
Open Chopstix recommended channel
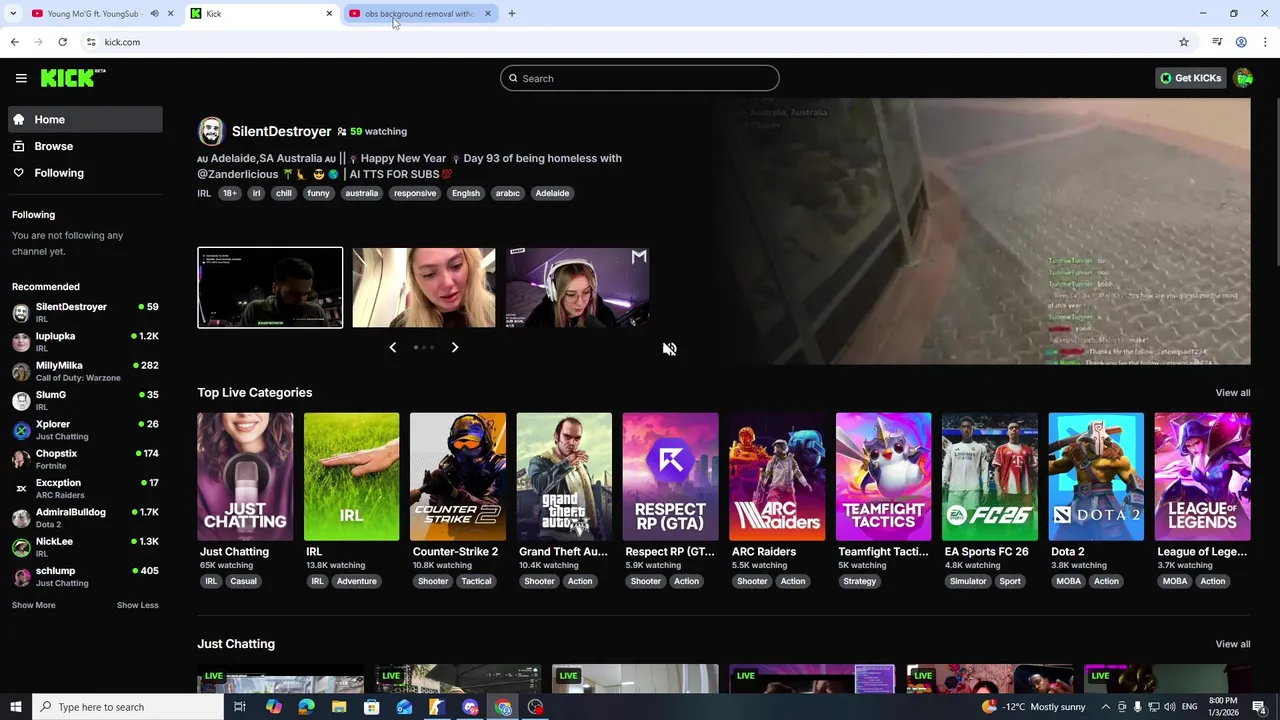click(x=85, y=459)
